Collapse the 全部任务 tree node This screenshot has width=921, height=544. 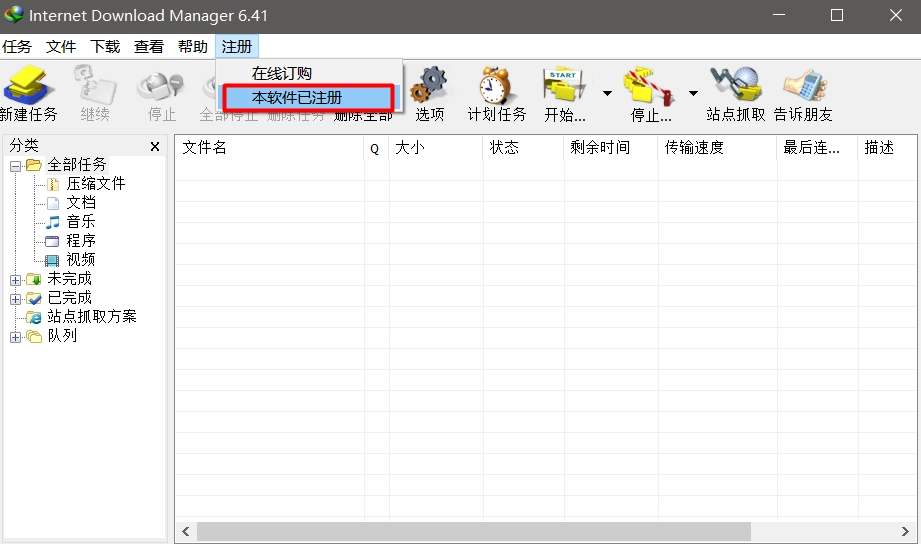15,166
